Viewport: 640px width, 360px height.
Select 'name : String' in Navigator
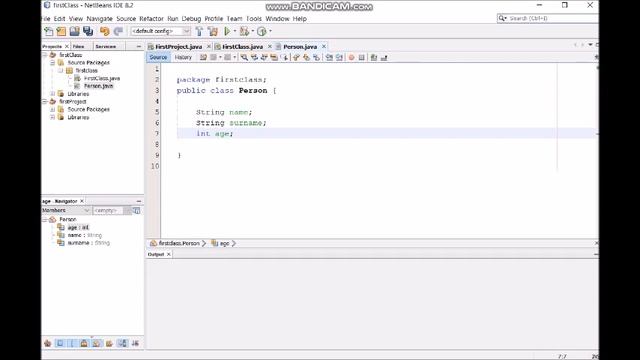click(x=84, y=235)
